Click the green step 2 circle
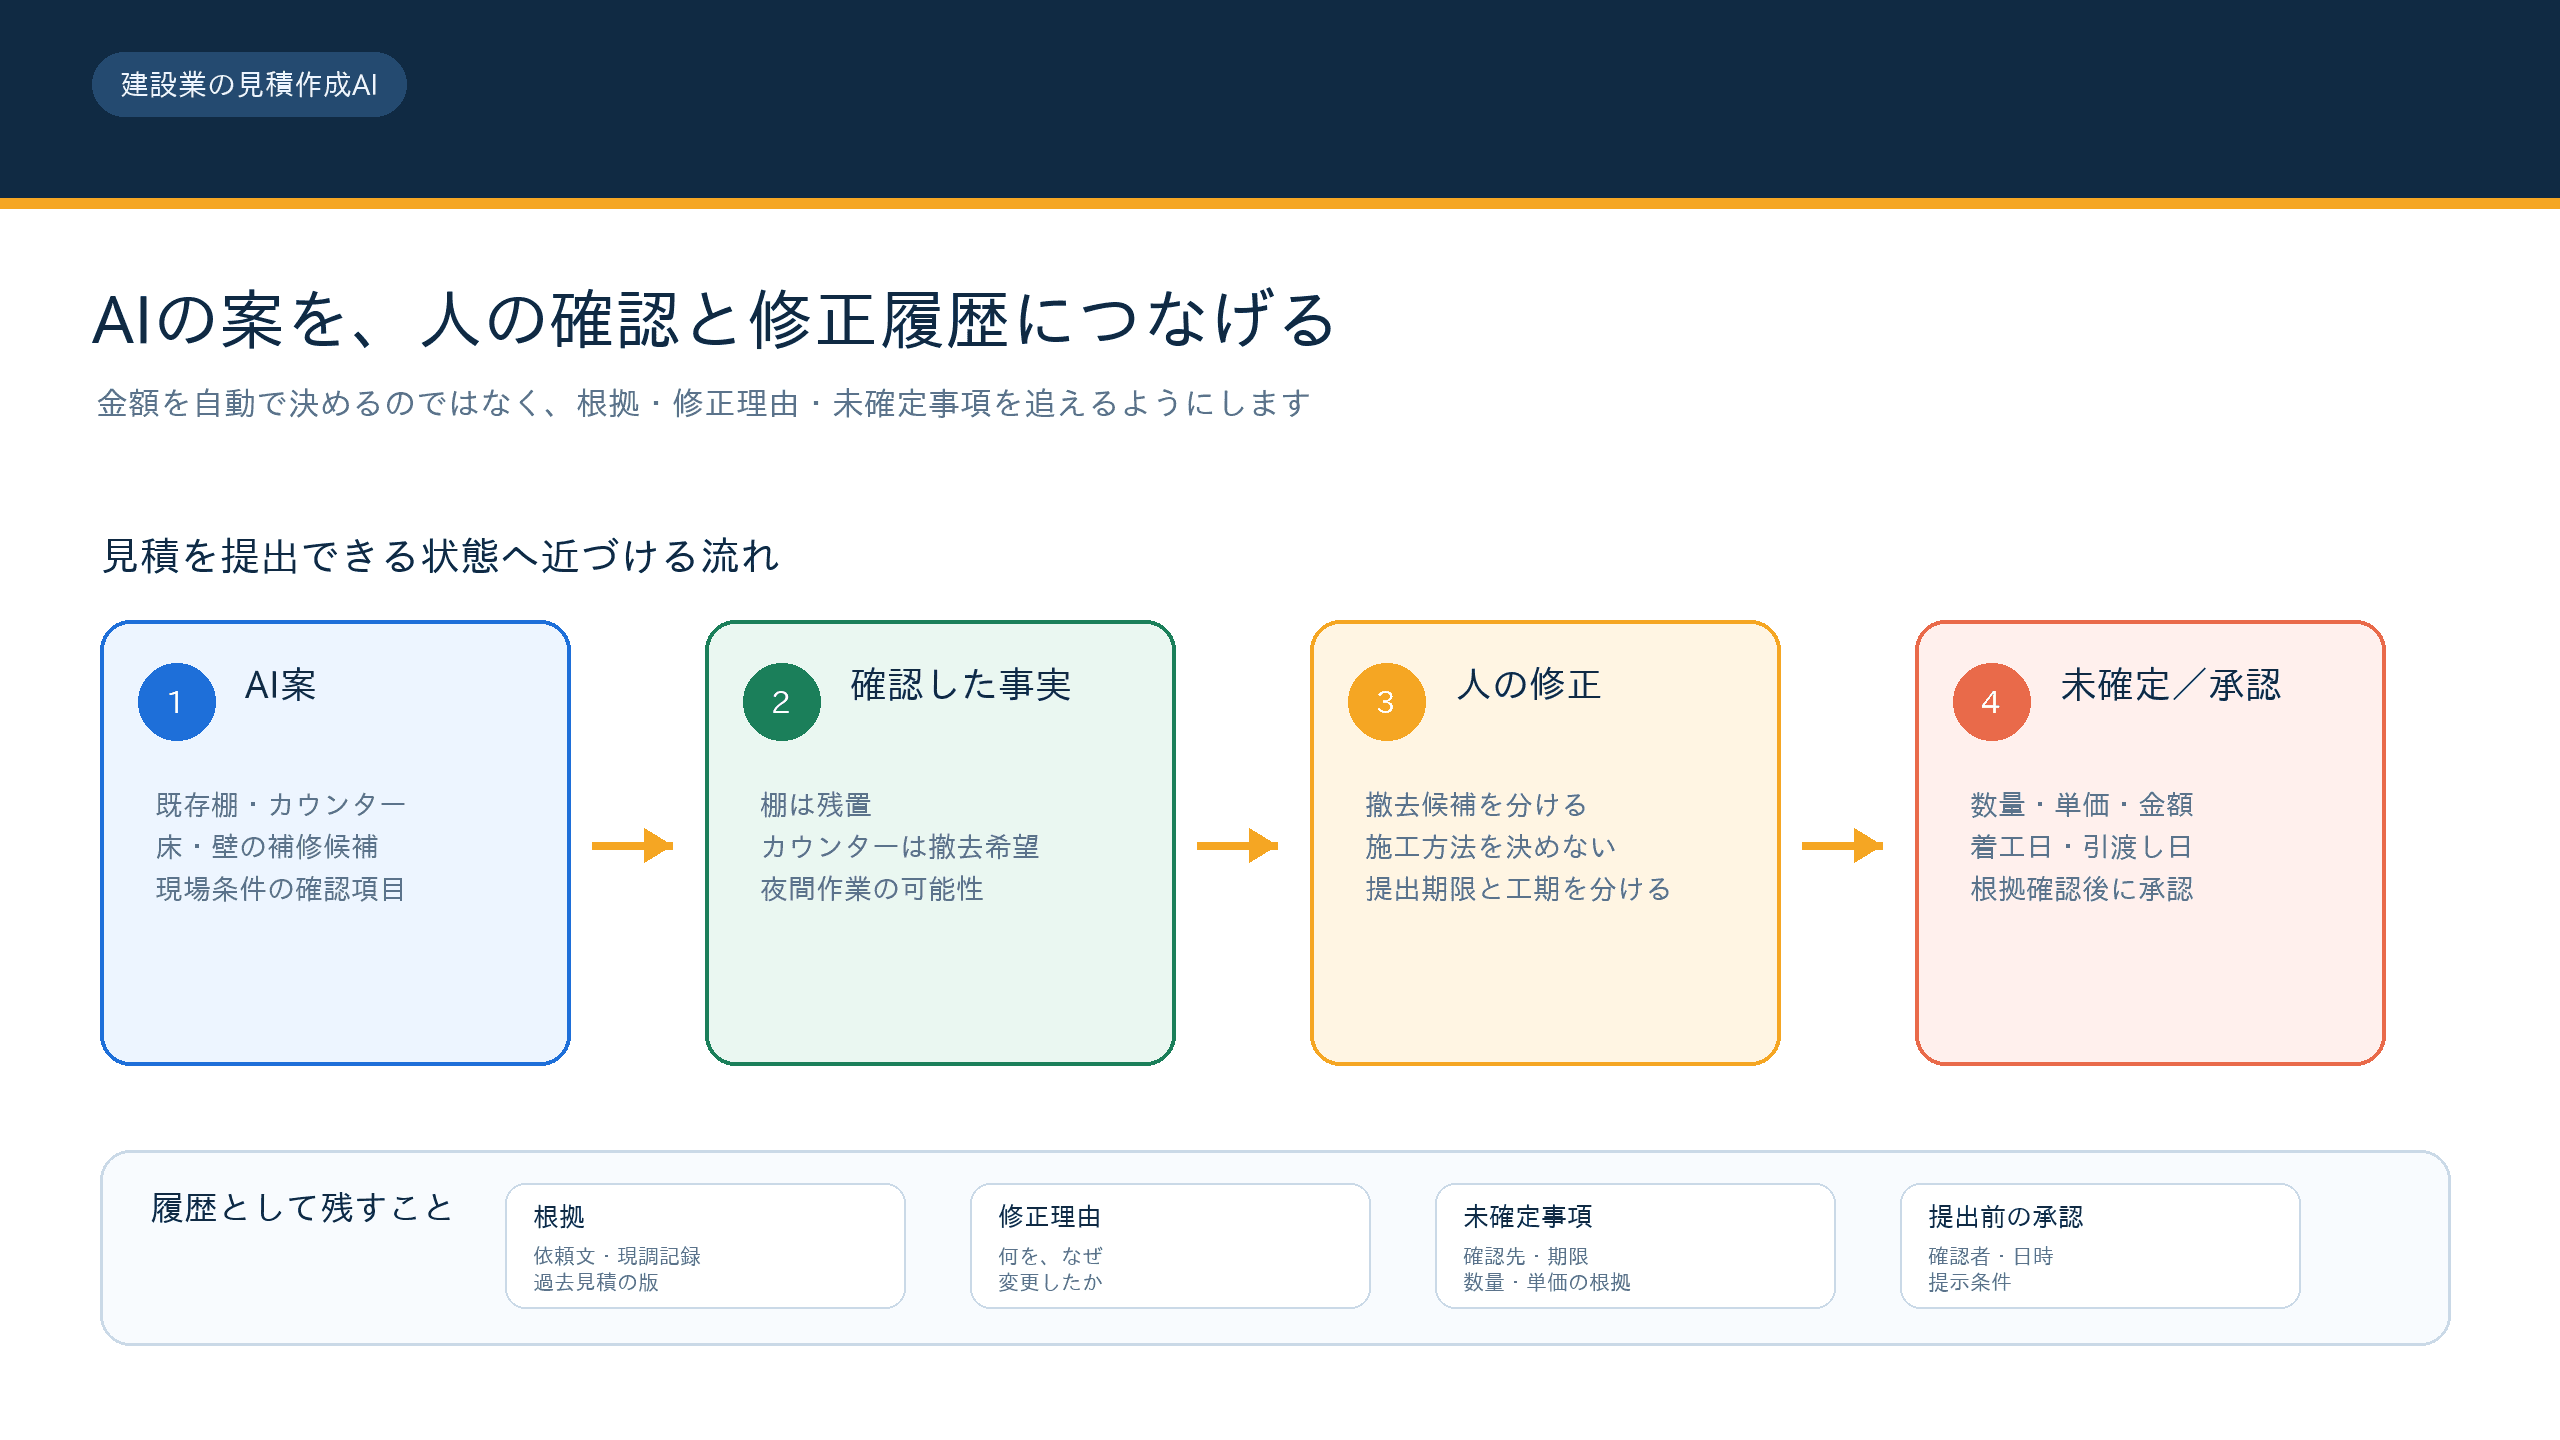Image resolution: width=2560 pixels, height=1440 pixels. click(x=782, y=702)
